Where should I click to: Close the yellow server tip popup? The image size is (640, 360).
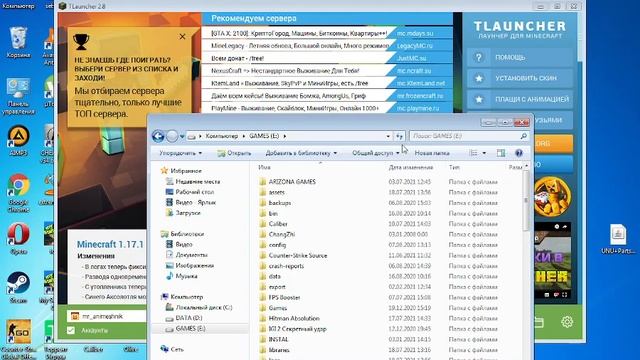point(182,37)
